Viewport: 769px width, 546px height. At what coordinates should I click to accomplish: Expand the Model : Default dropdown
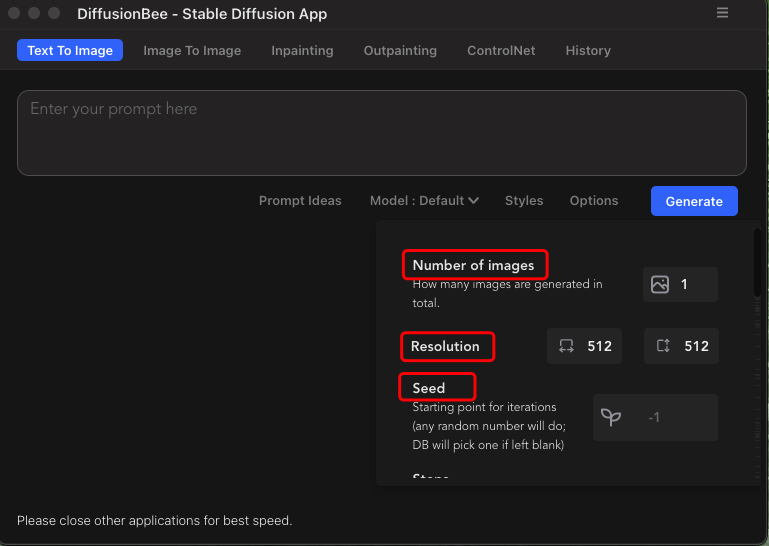pos(424,201)
